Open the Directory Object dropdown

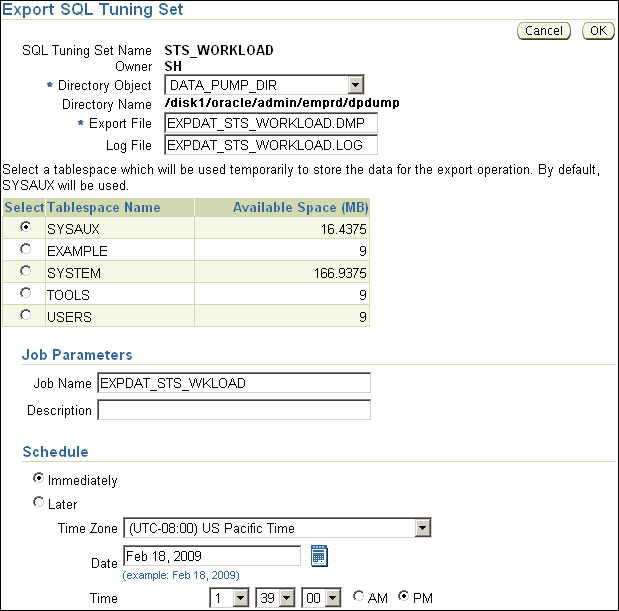[264, 85]
